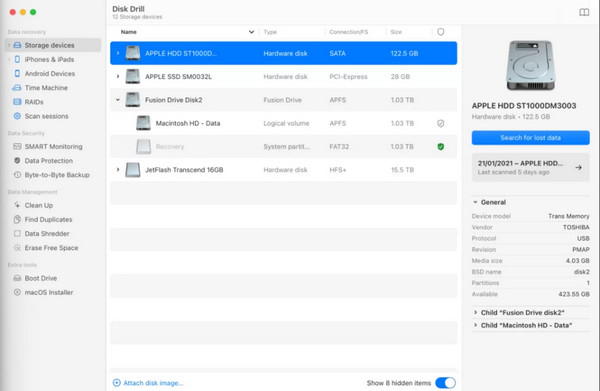Viewport: 600px width, 391px height.
Task: Expand Child "Macintosh HD - Data" section
Action: tap(475, 325)
